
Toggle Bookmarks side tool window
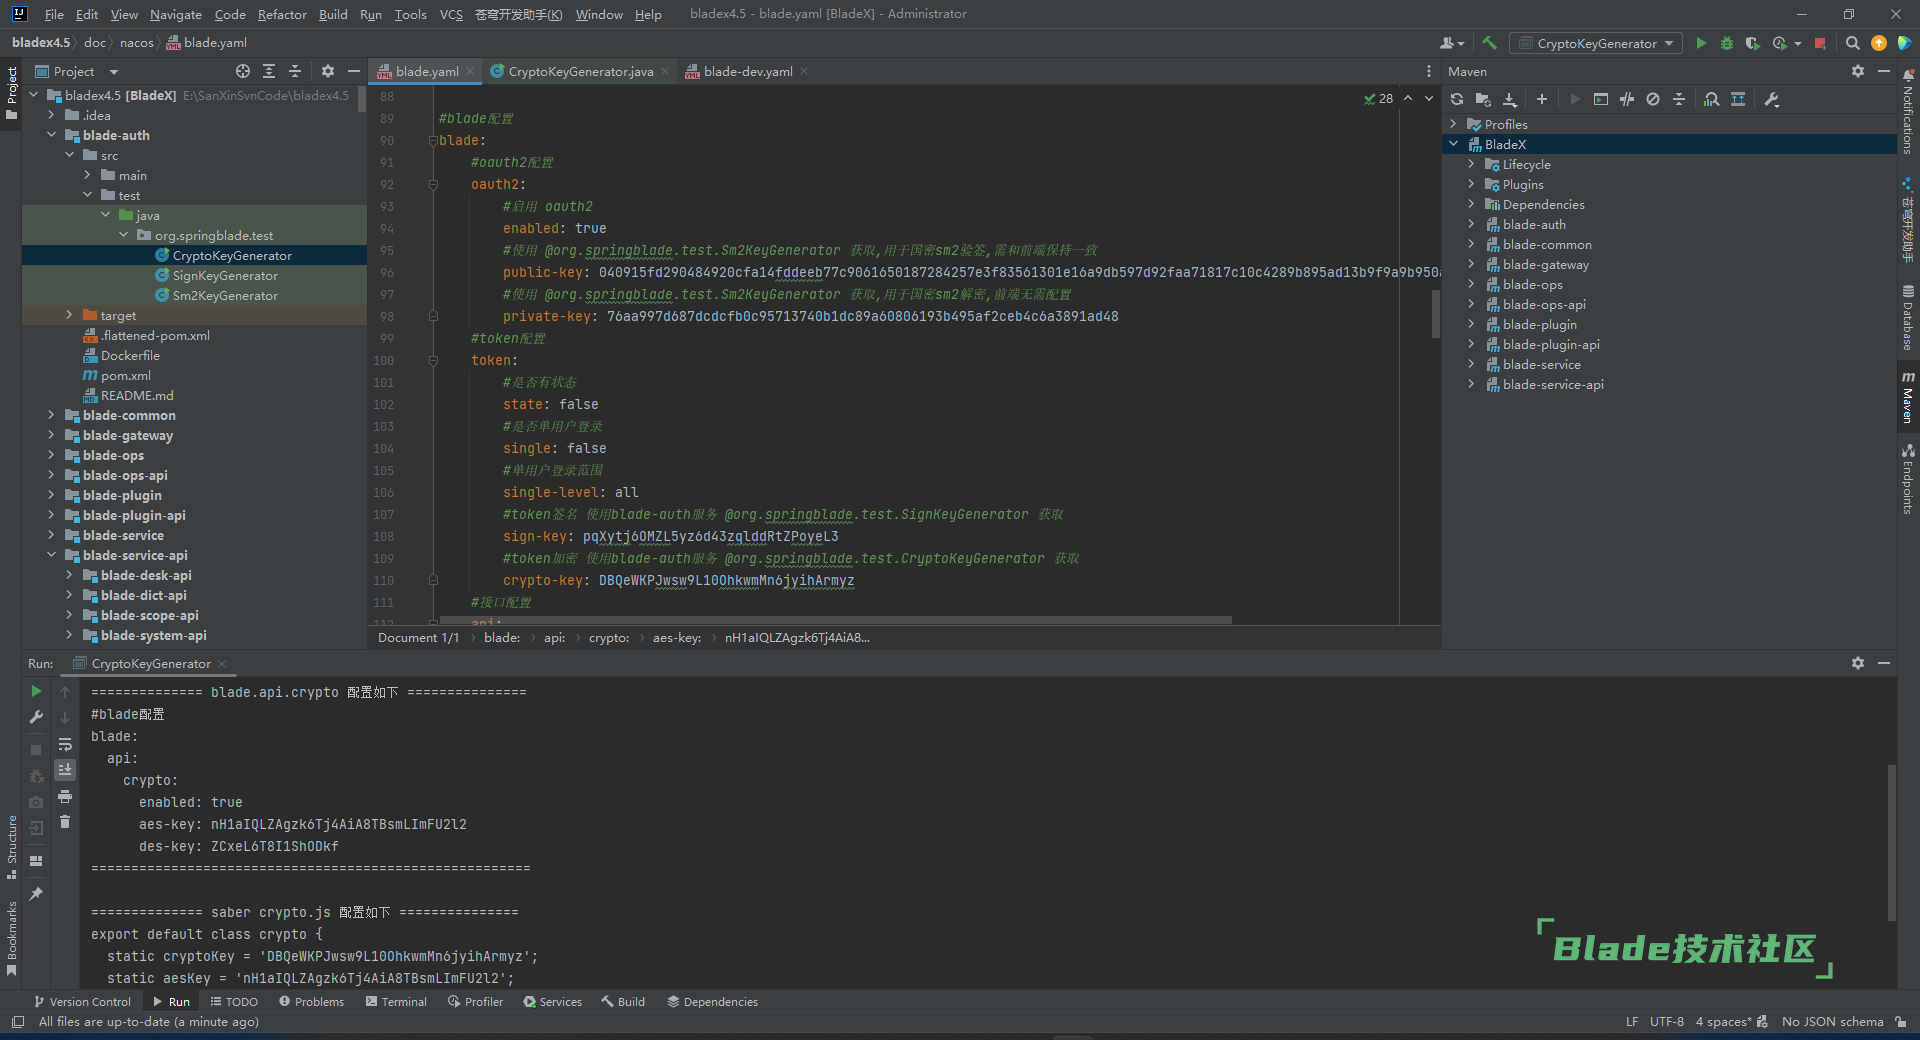pos(12,938)
